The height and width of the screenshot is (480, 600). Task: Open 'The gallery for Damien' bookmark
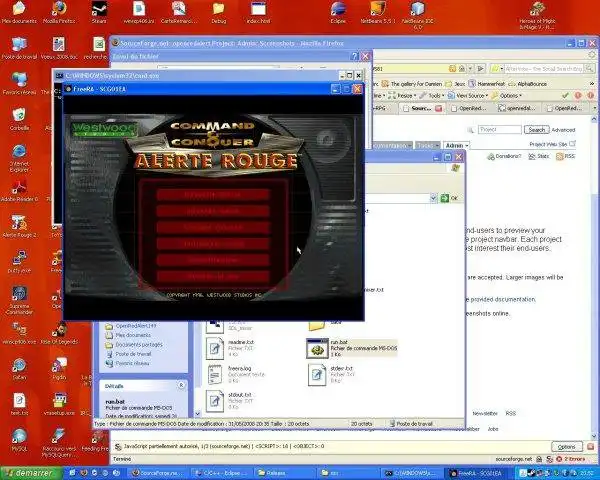pyautogui.click(x=412, y=83)
